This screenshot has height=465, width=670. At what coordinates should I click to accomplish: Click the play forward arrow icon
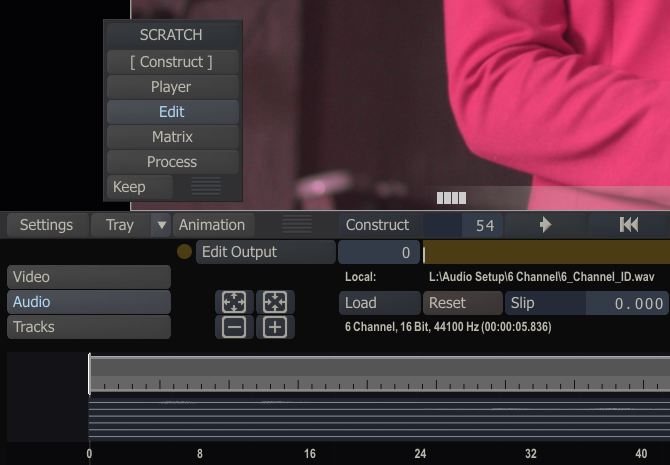(545, 225)
